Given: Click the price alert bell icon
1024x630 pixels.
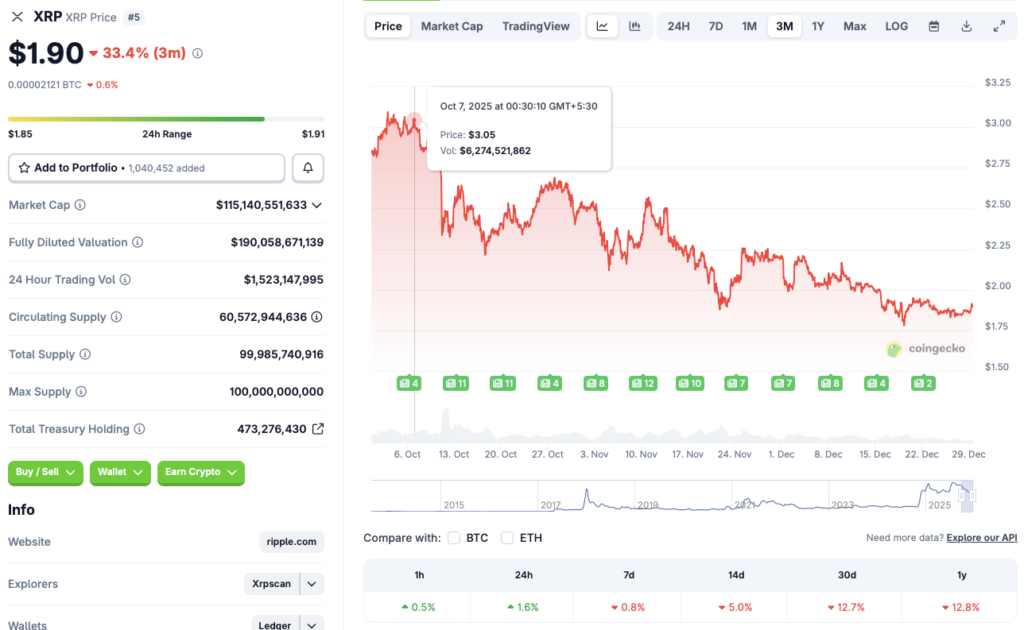Looking at the screenshot, I should pyautogui.click(x=308, y=168).
